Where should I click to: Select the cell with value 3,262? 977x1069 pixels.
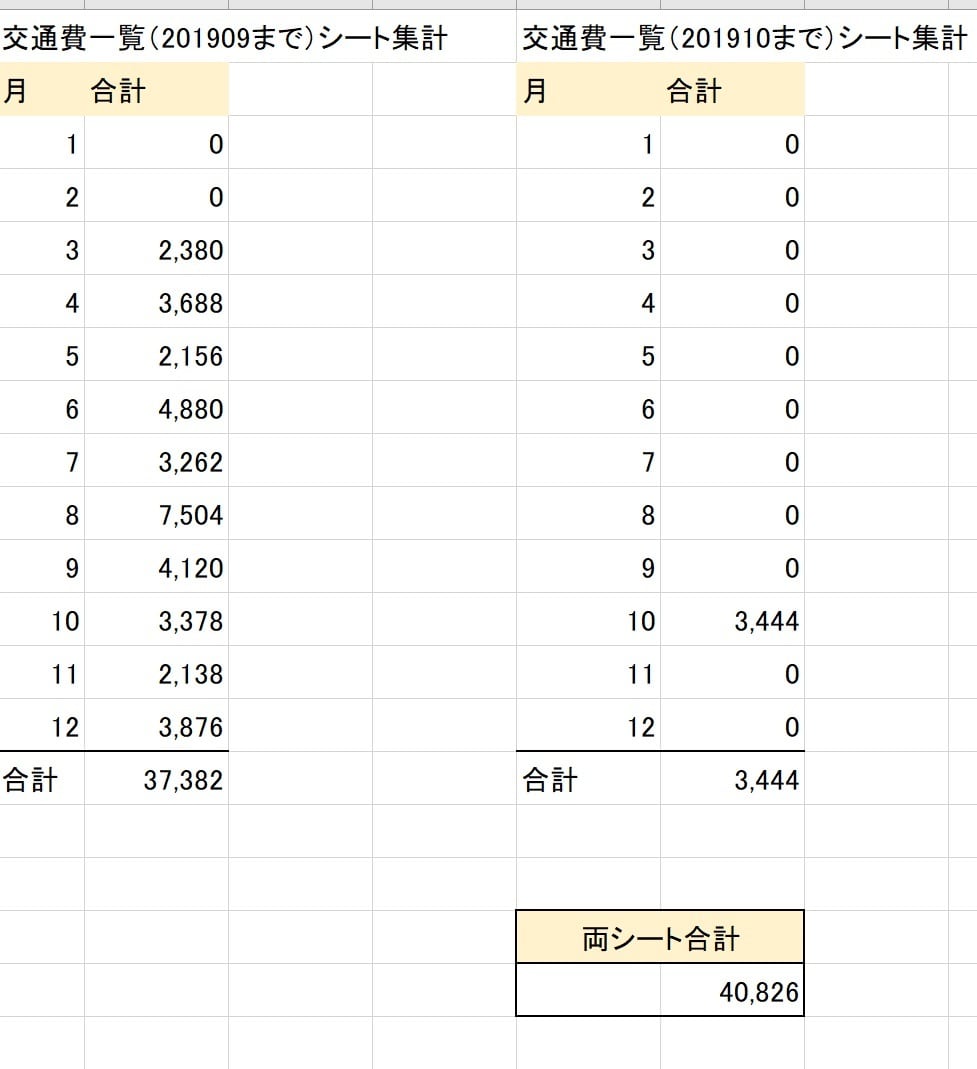pyautogui.click(x=156, y=461)
